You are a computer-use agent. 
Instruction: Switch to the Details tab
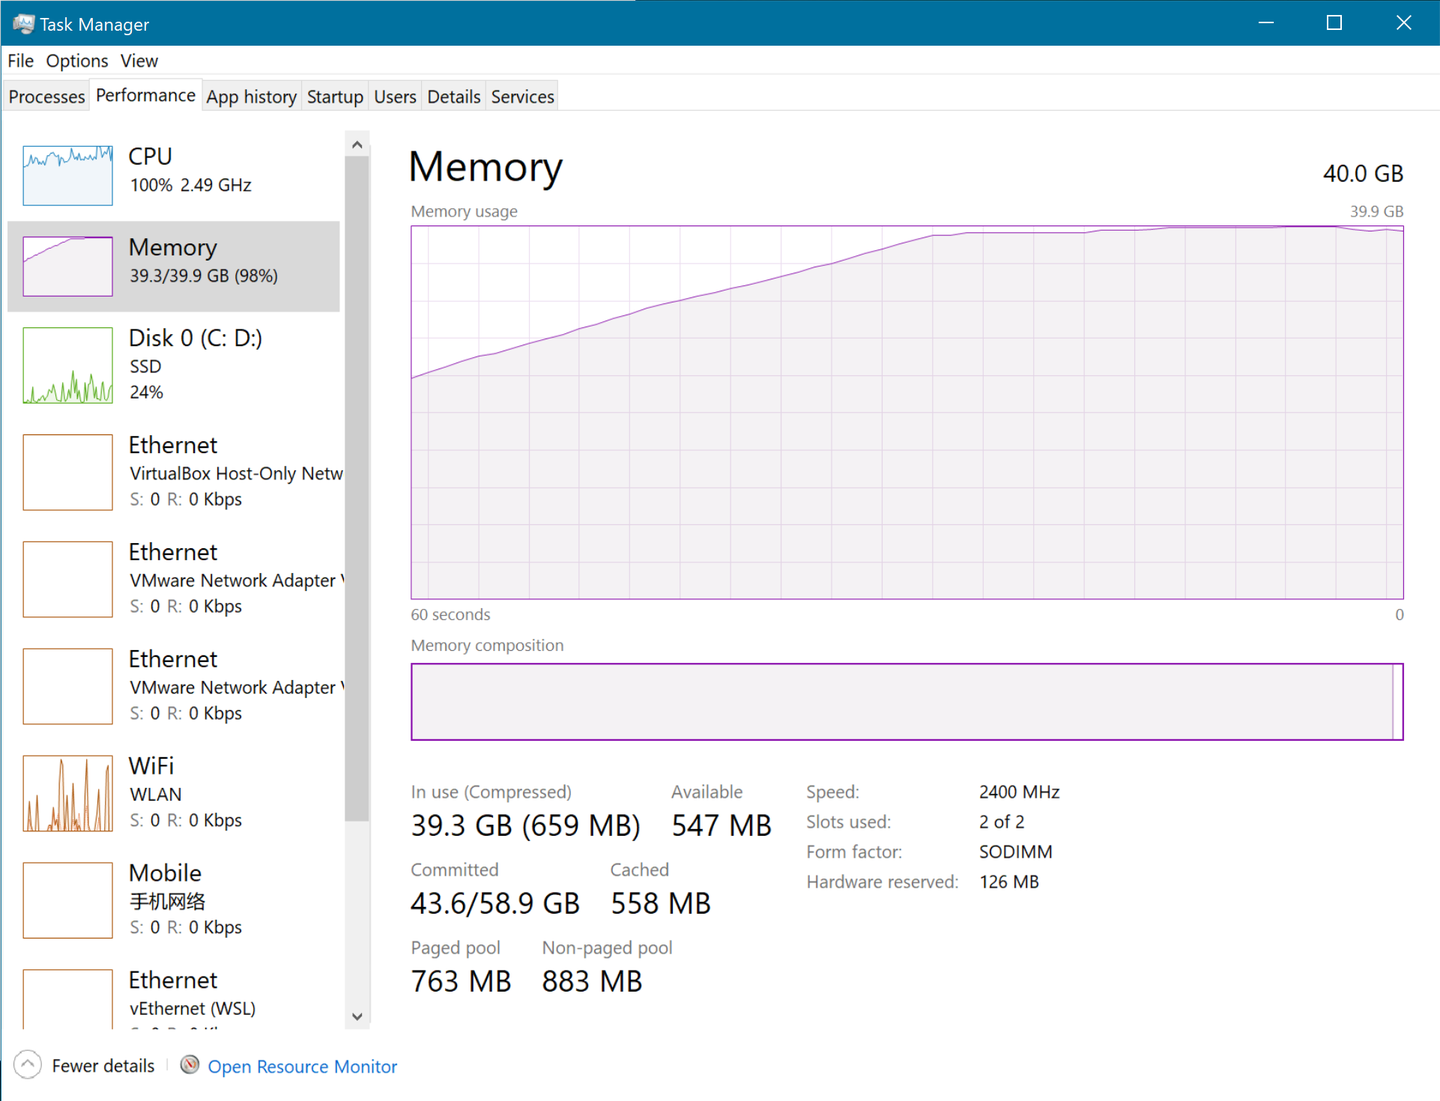point(454,97)
